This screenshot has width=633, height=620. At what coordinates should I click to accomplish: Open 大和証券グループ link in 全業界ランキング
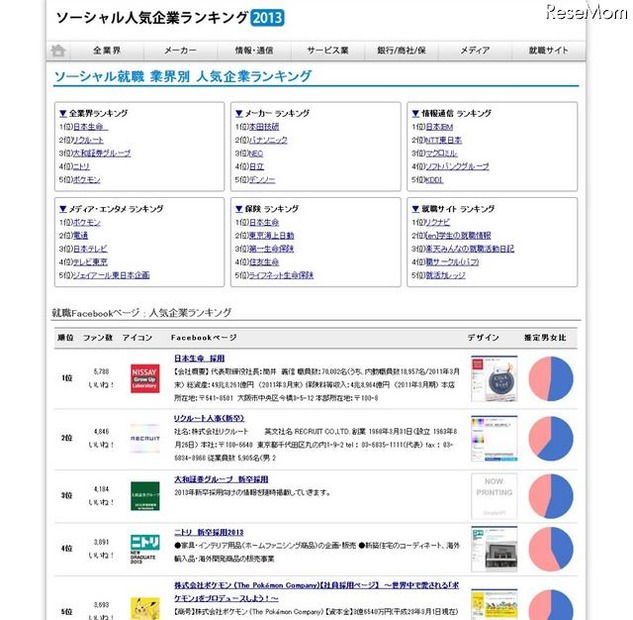(x=102, y=153)
